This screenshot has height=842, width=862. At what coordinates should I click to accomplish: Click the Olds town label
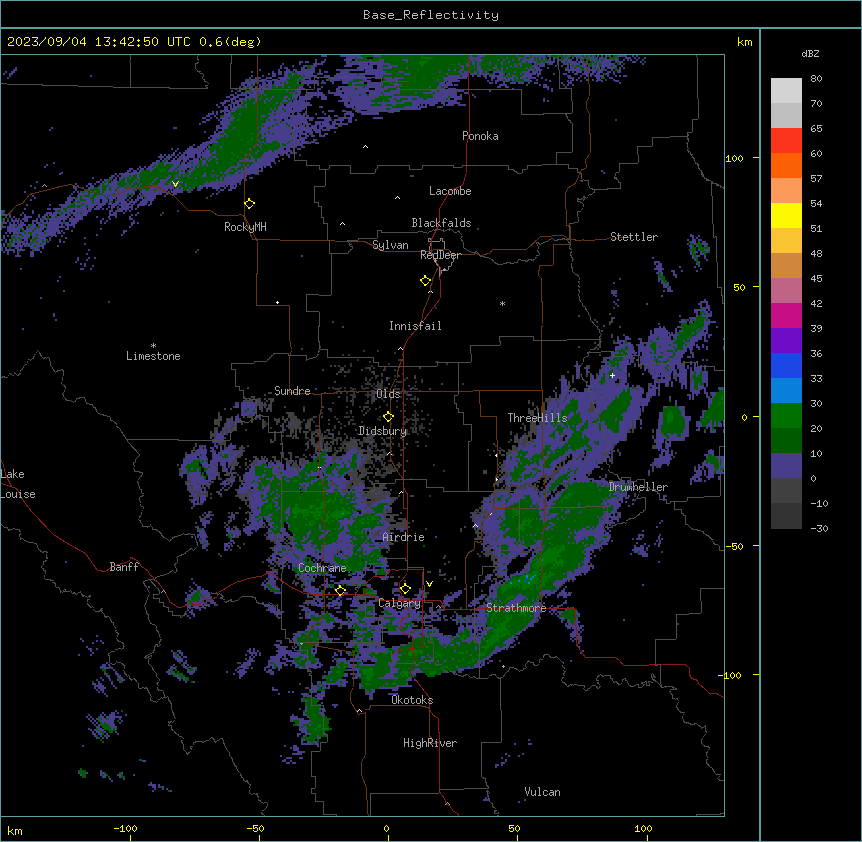[388, 394]
